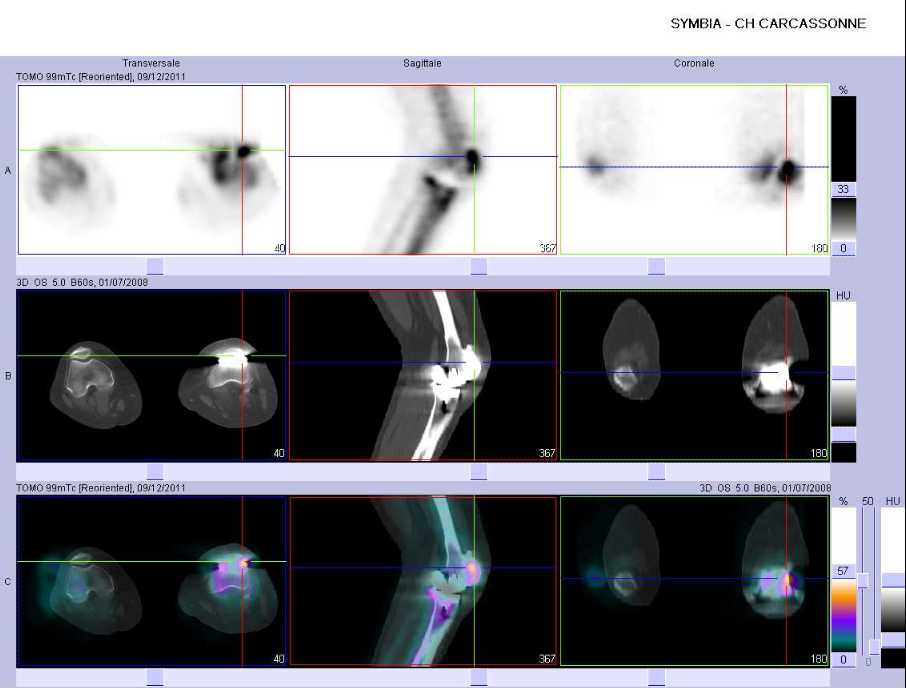Click the lower HU window handle in row C

tap(893, 641)
